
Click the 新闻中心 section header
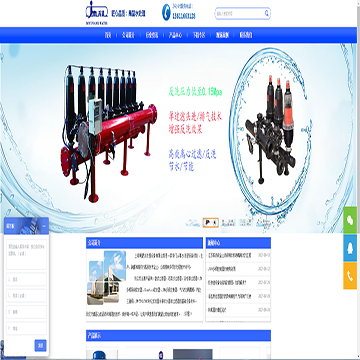238,243
